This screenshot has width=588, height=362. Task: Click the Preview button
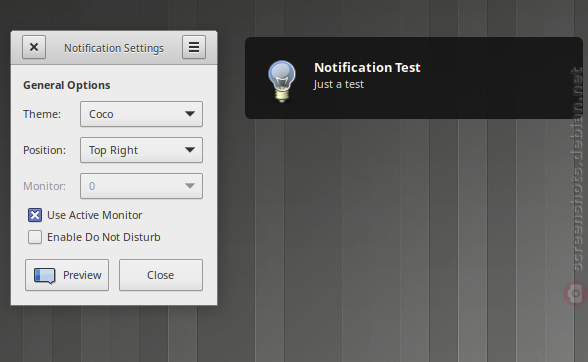coord(67,275)
